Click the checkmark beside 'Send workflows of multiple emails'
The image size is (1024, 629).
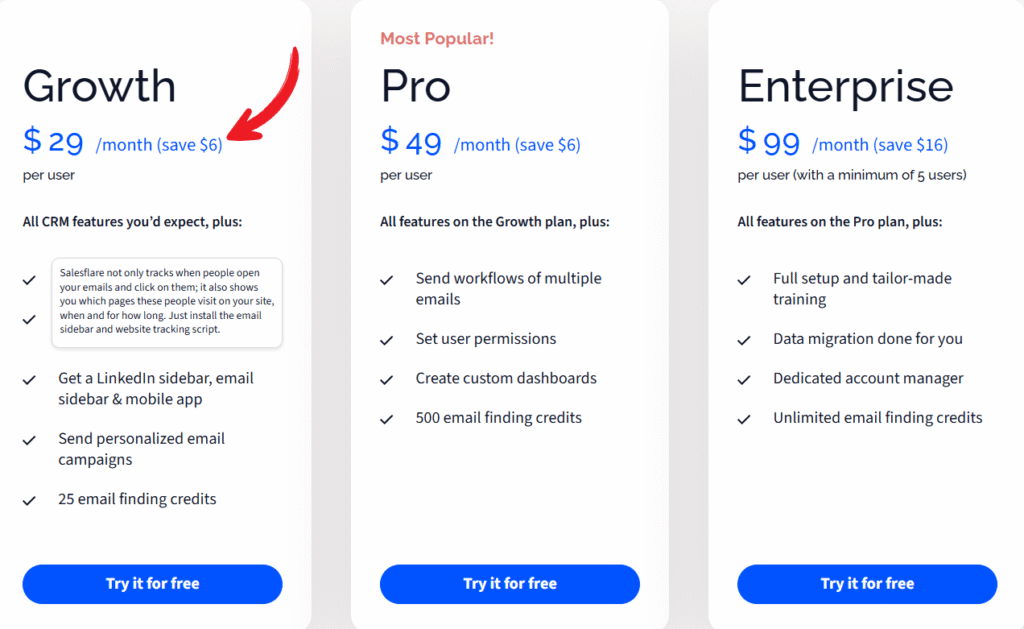pyautogui.click(x=386, y=281)
